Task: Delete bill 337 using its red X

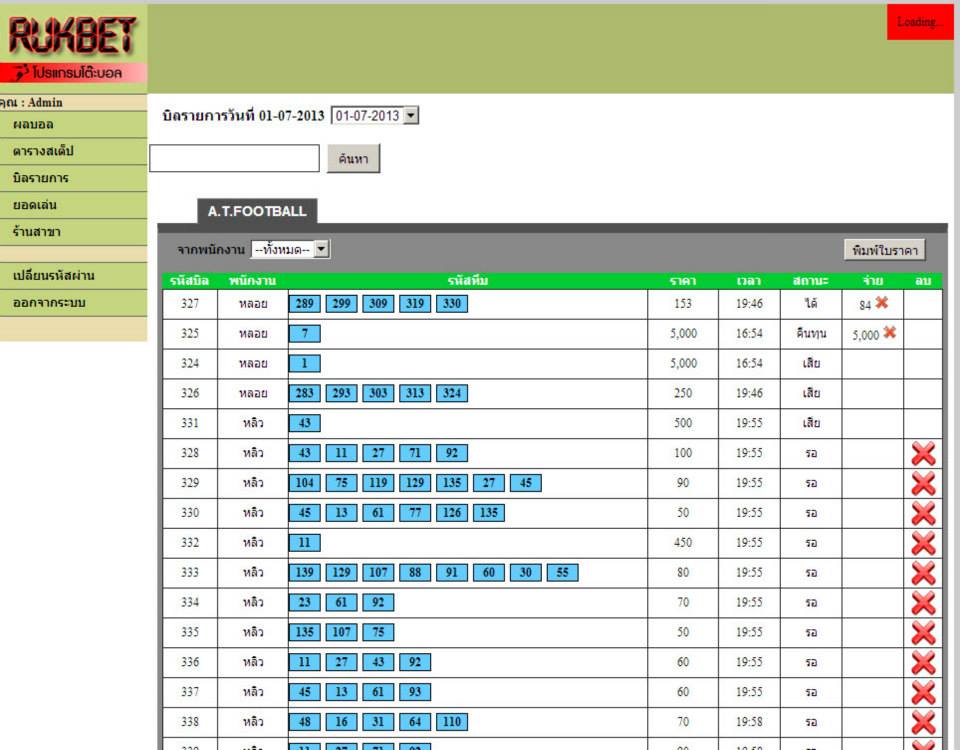Action: [x=923, y=693]
